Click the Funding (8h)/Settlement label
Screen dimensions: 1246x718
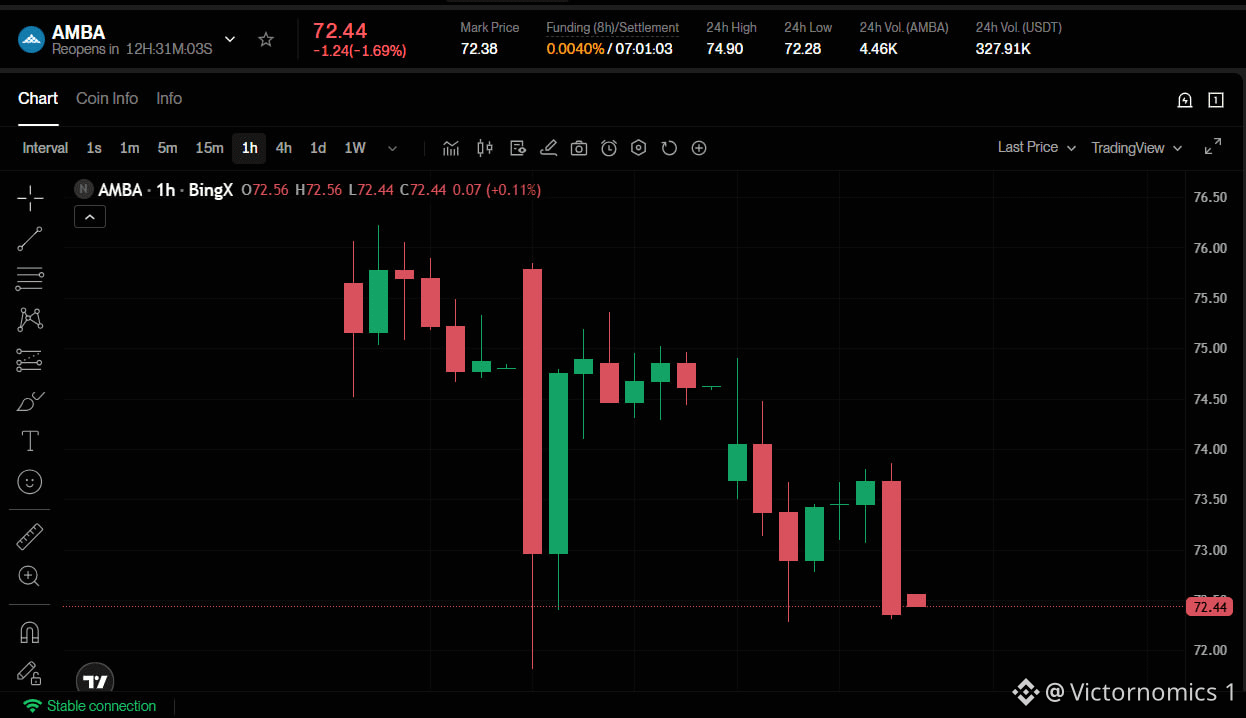[612, 28]
